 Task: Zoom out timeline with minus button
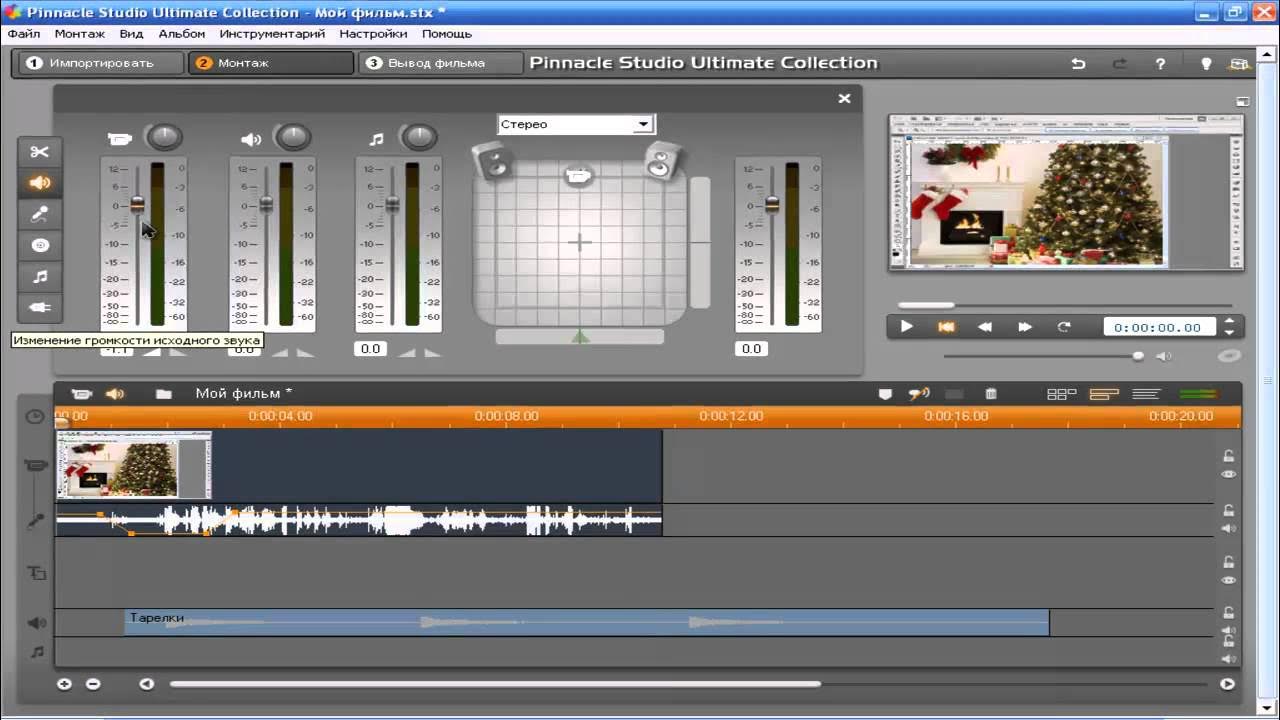click(x=93, y=684)
